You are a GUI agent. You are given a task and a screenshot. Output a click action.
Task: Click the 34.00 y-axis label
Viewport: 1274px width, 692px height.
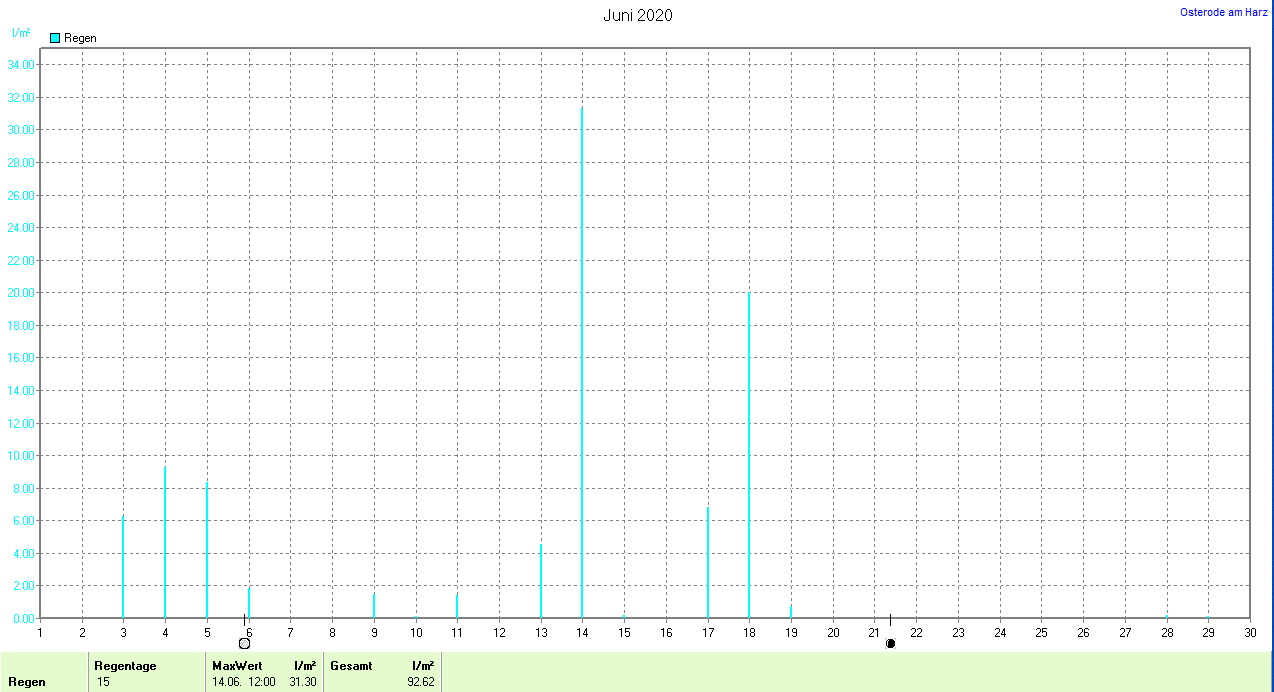click(21, 65)
